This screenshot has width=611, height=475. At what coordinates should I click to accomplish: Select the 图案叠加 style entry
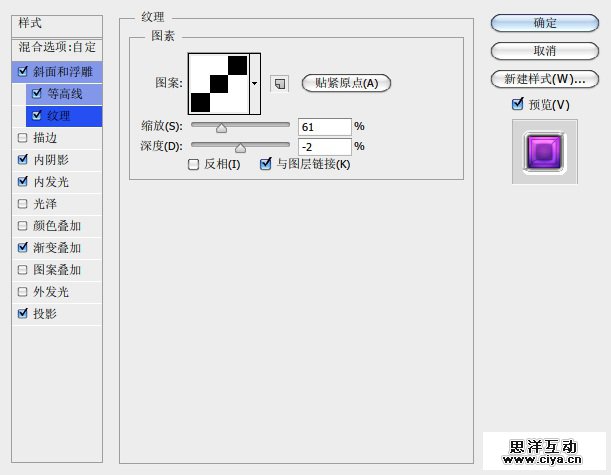coord(57,270)
